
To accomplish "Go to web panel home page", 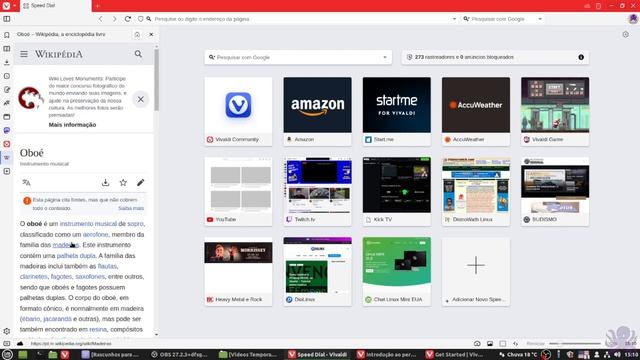I will tap(137, 35).
